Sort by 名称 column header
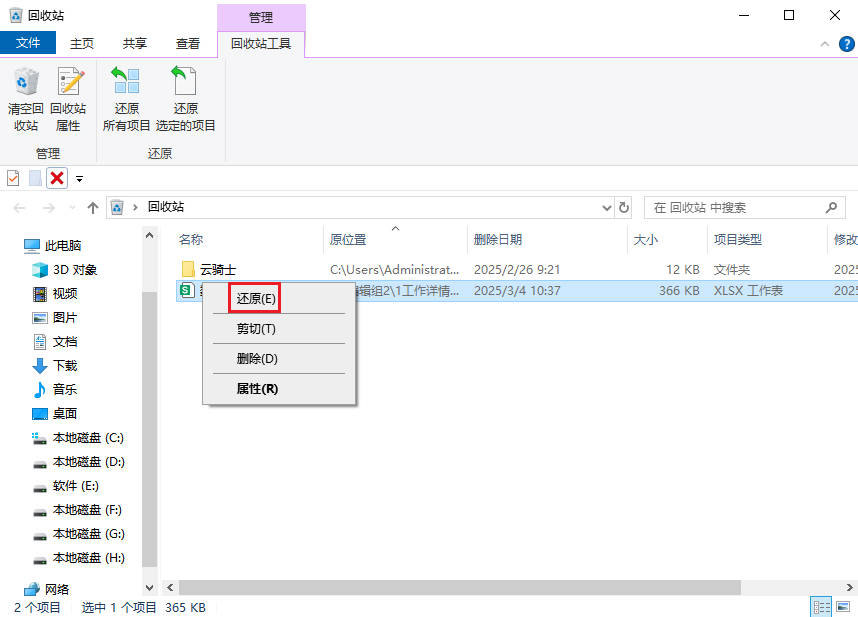Viewport: 858px width, 617px height. click(191, 240)
